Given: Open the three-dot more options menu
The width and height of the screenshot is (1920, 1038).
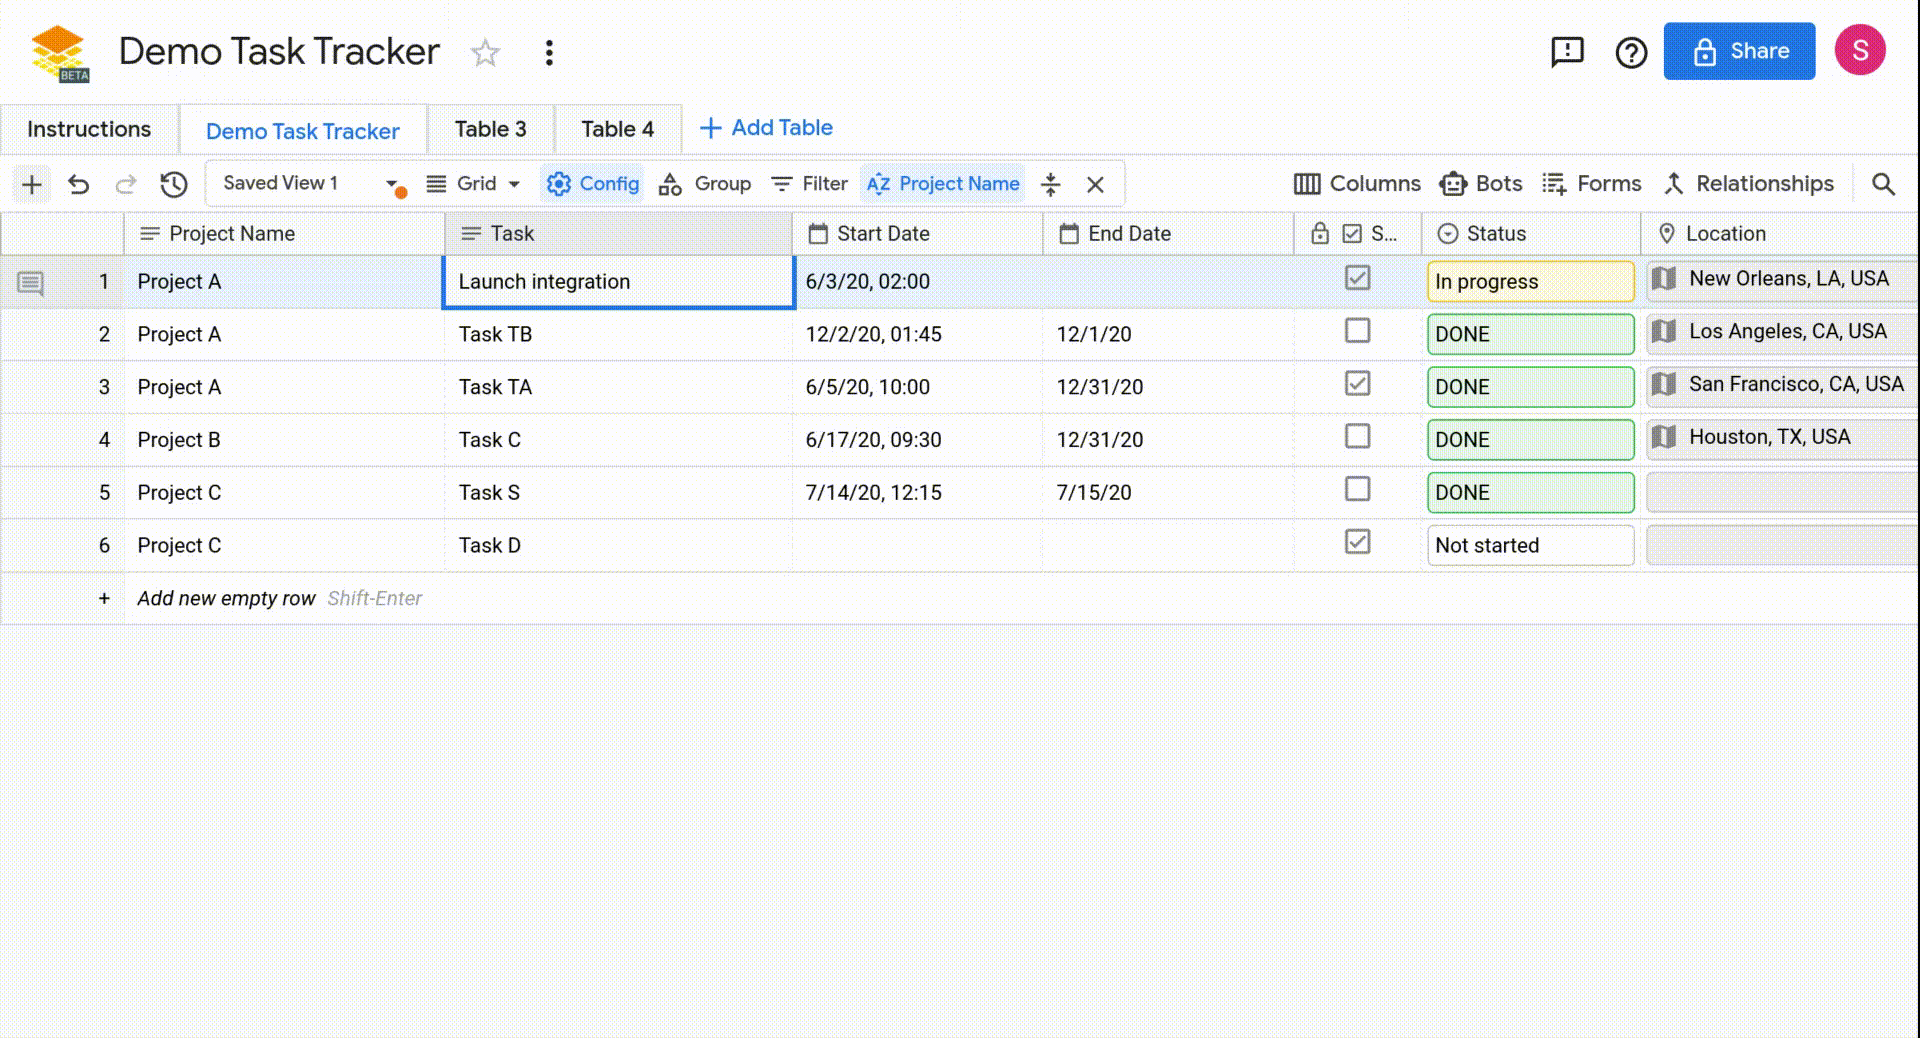Looking at the screenshot, I should [549, 52].
